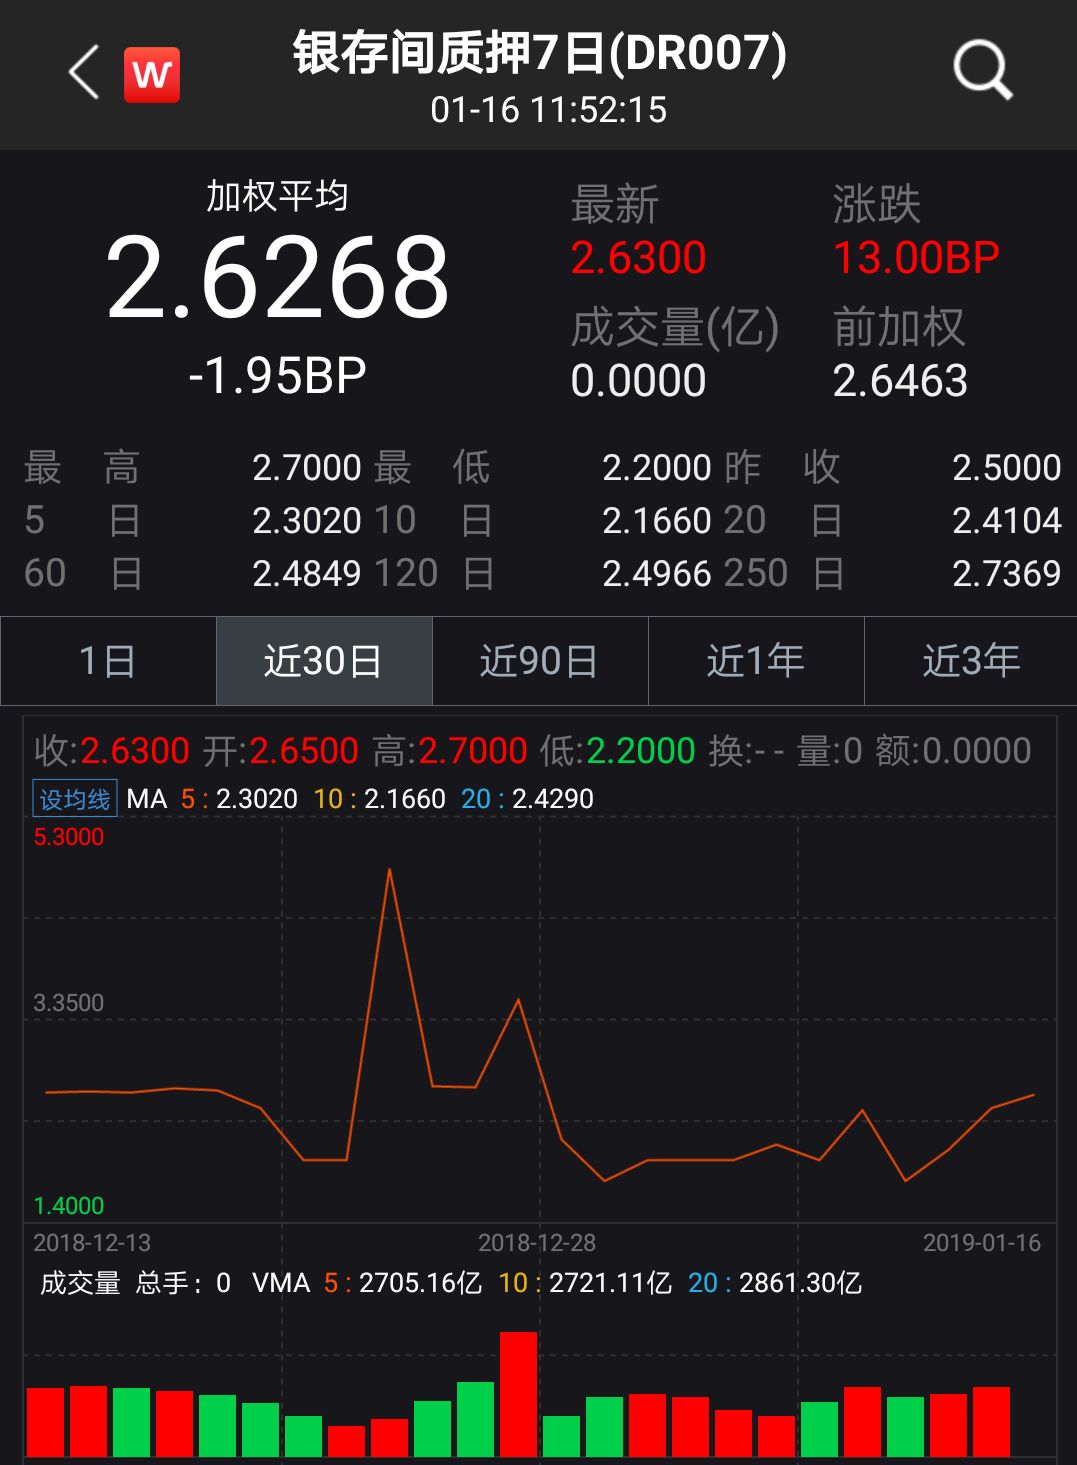Switch to the 近90日 tab

tap(540, 661)
